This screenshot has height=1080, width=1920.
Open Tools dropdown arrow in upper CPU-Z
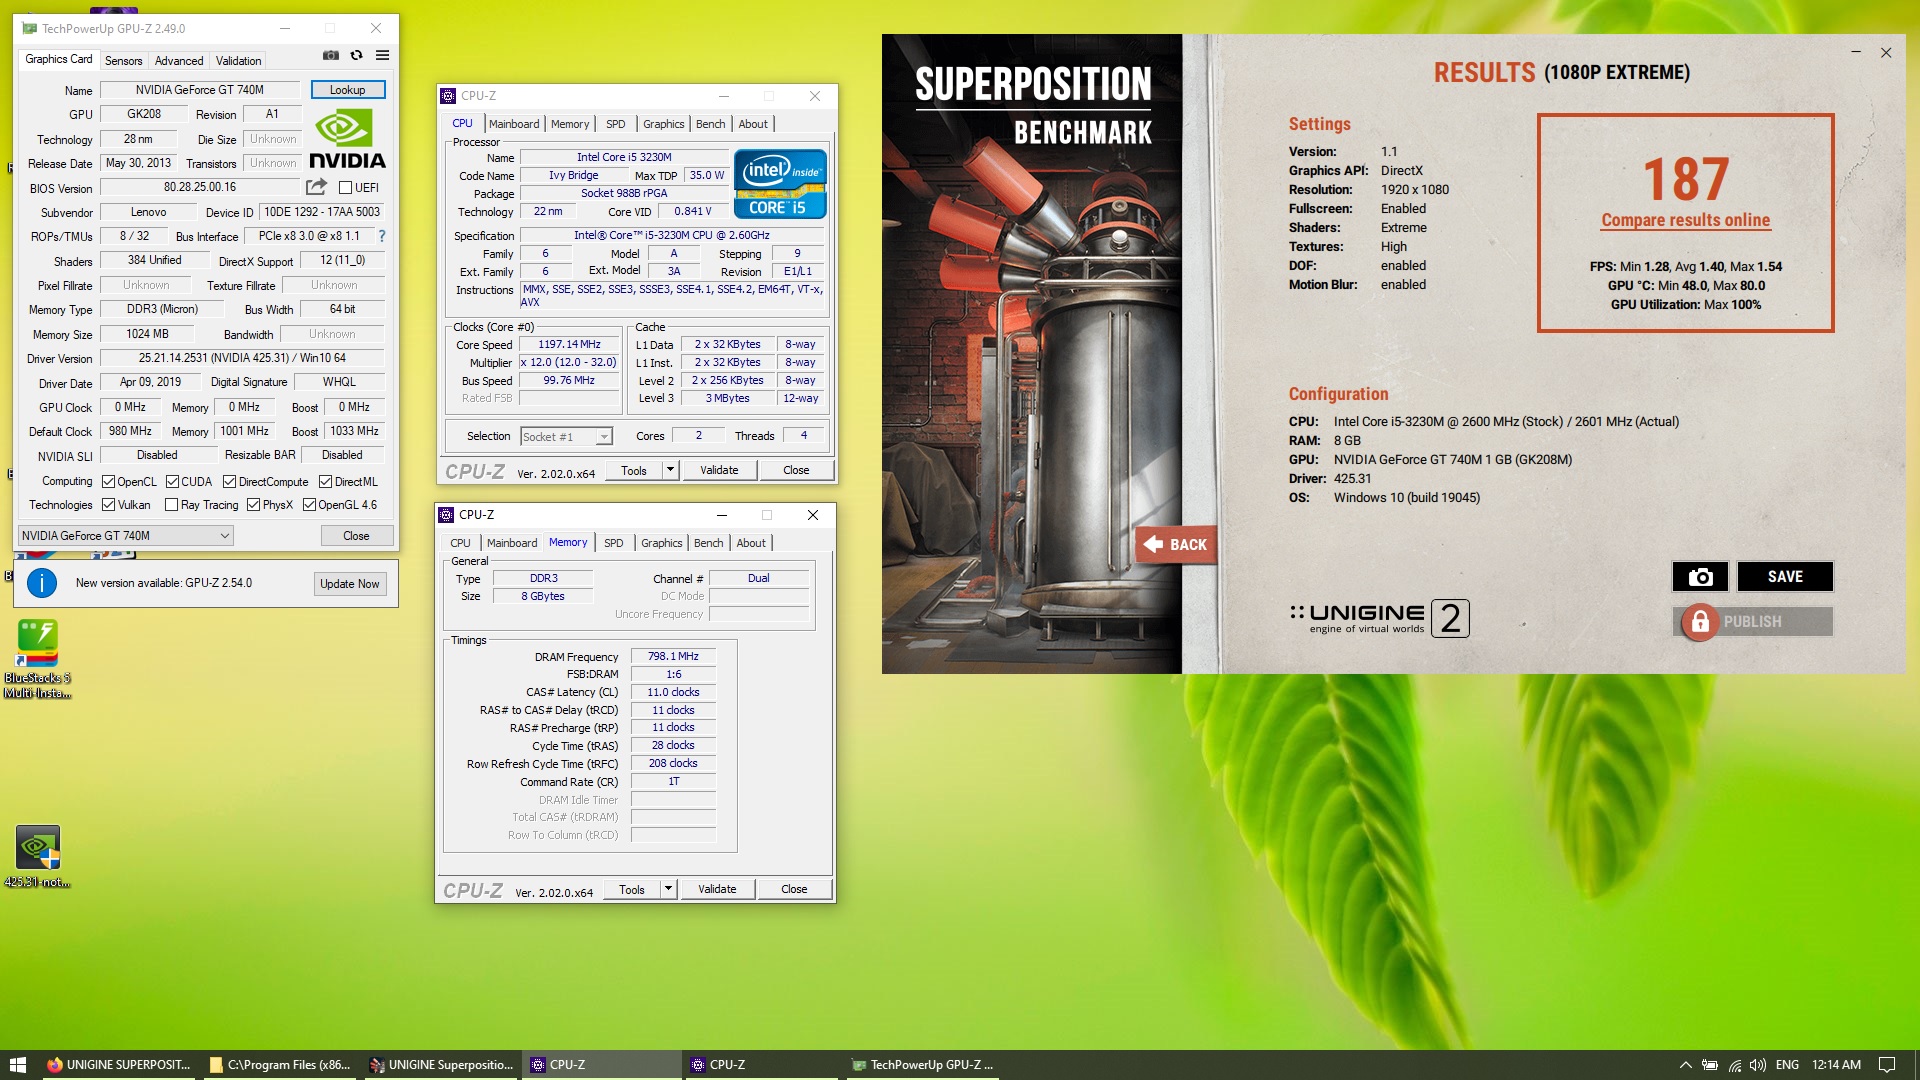pyautogui.click(x=670, y=470)
